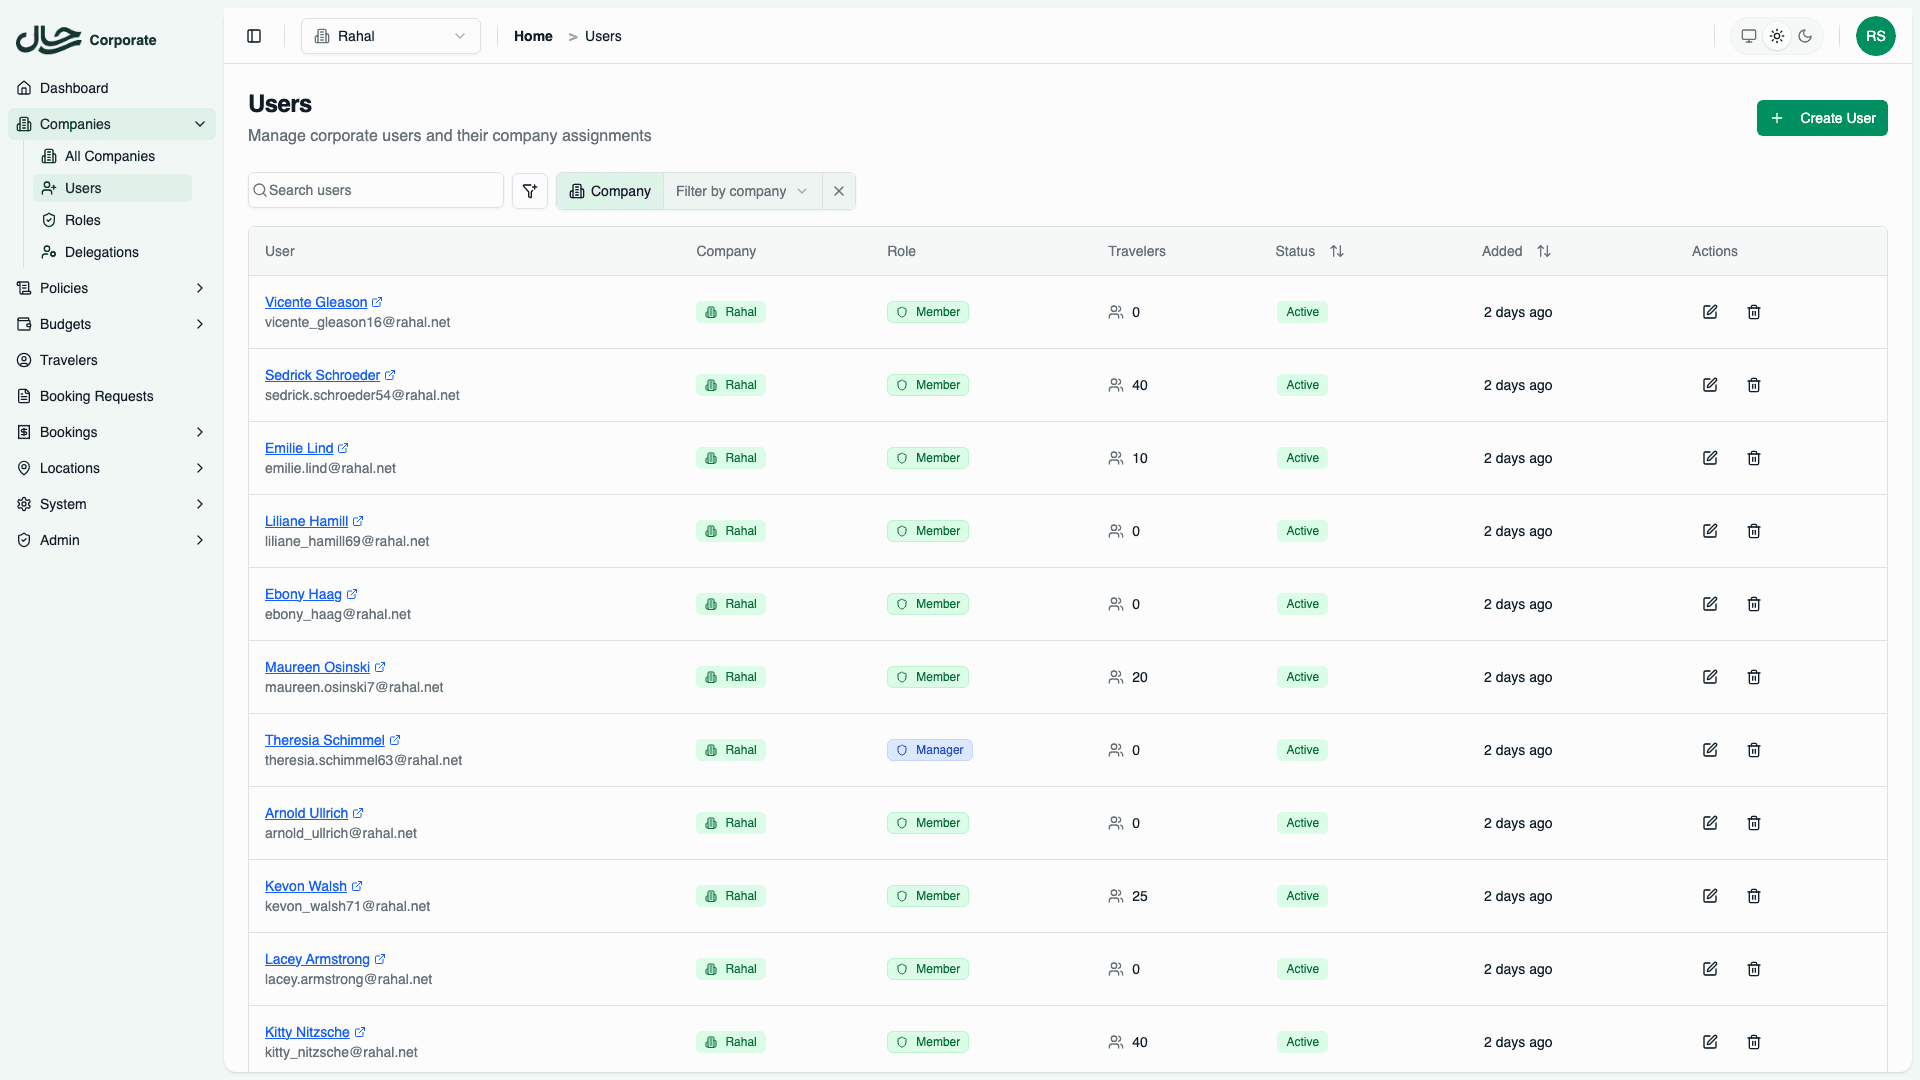1920x1080 pixels.
Task: Open the Travelers section from sidebar
Action: (70, 360)
